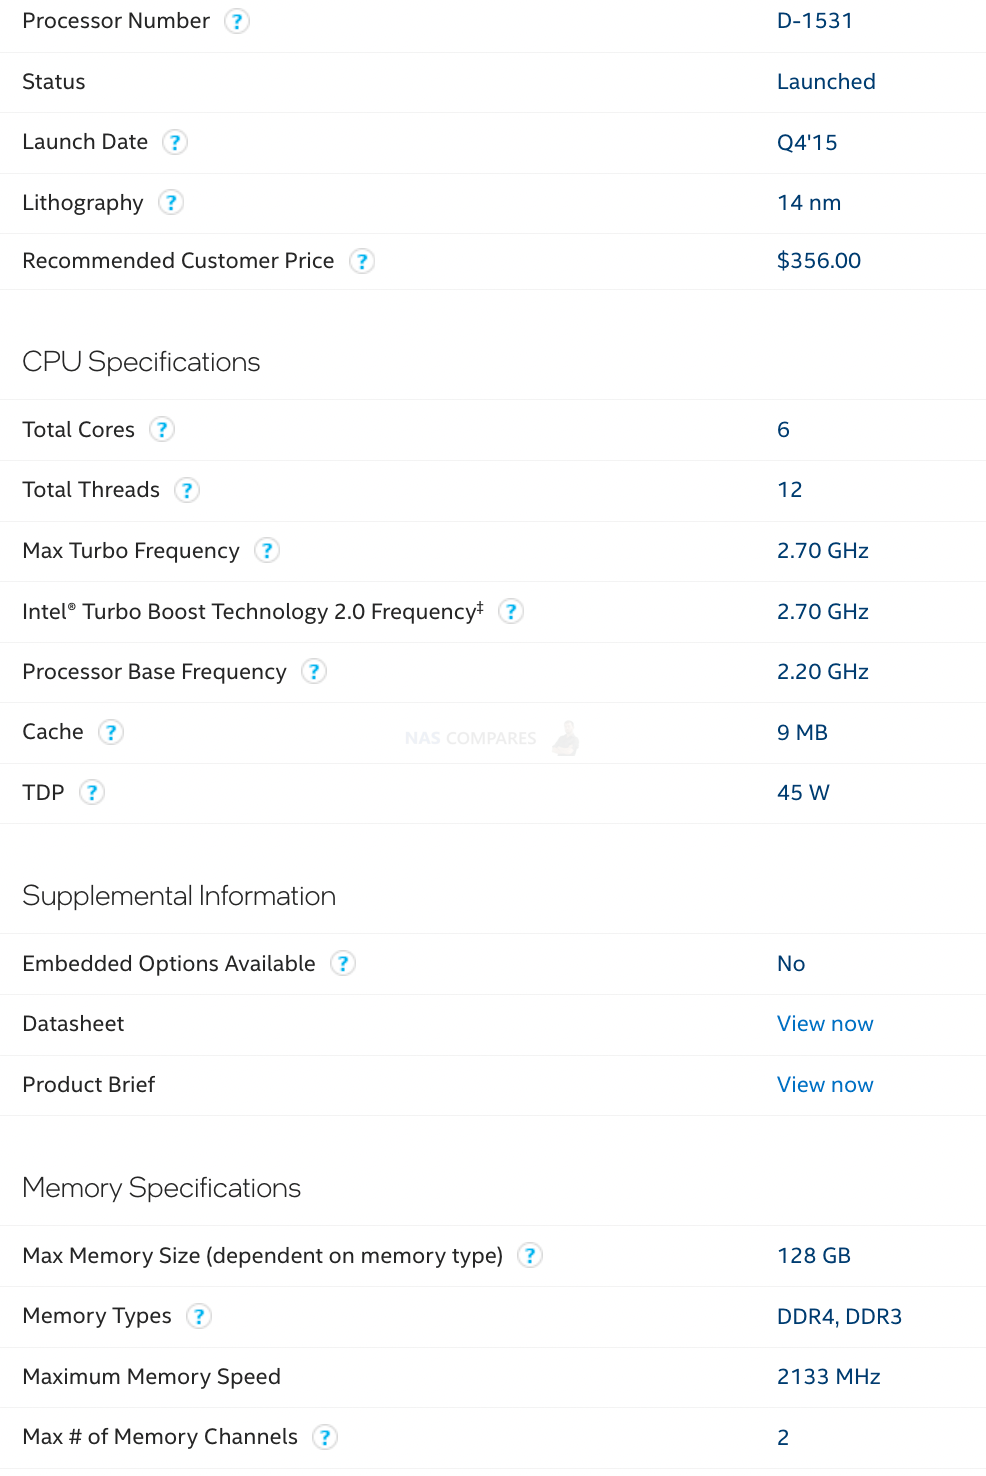This screenshot has width=986, height=1476.
Task: Show help for Embedded Options Available
Action: [343, 964]
